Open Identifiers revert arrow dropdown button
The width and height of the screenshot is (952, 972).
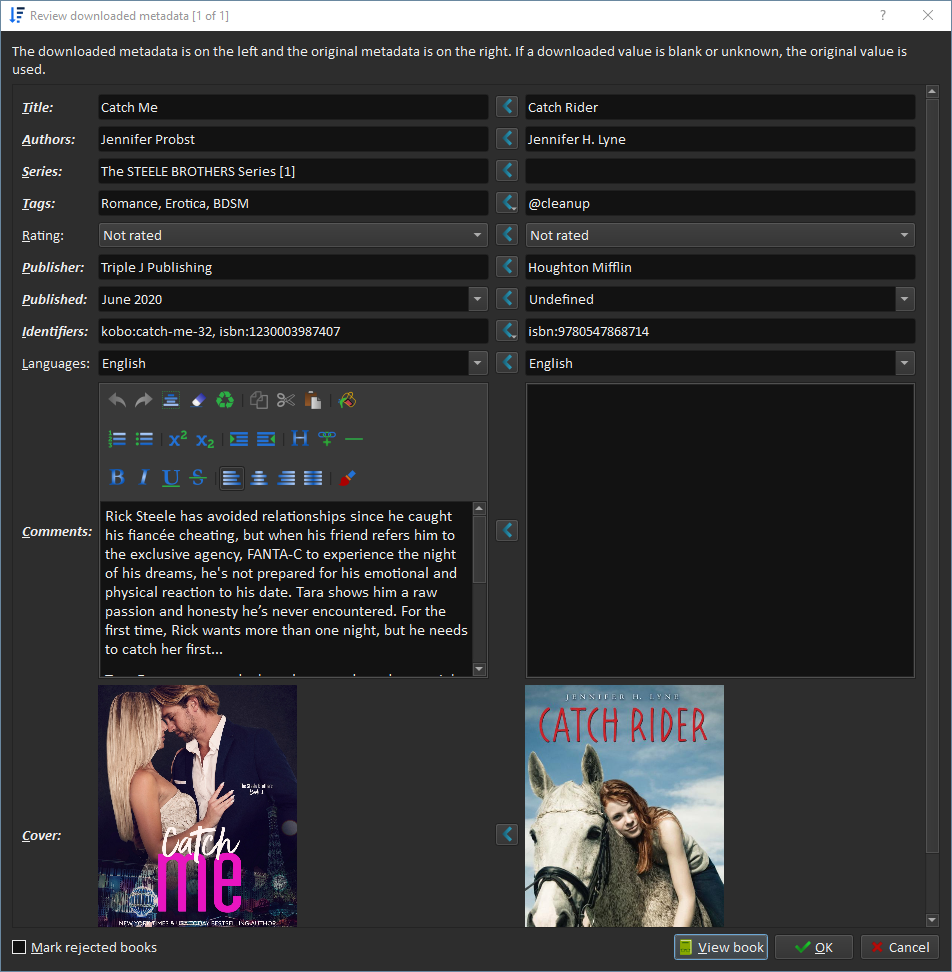point(507,330)
